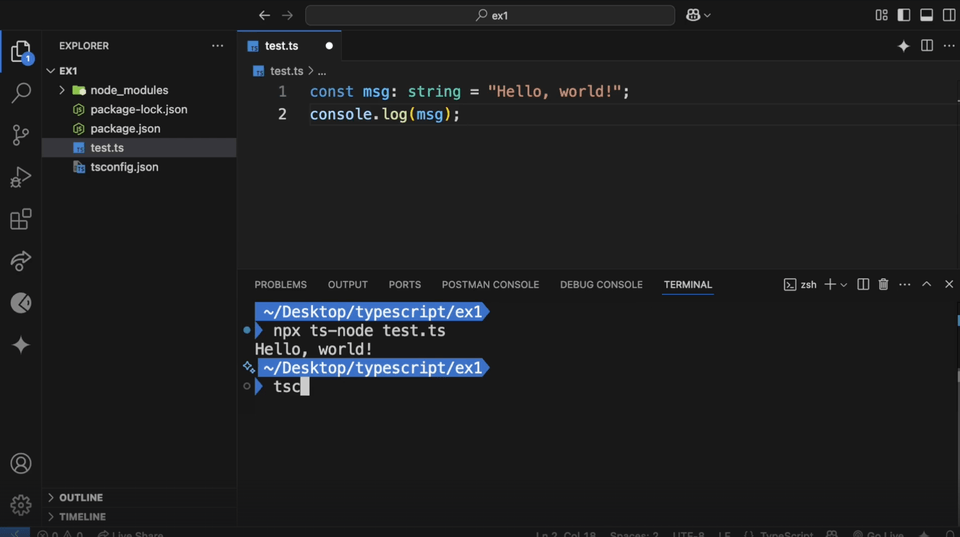Viewport: 960px width, 537px height.
Task: Open the Live Share view
Action: click(x=21, y=261)
